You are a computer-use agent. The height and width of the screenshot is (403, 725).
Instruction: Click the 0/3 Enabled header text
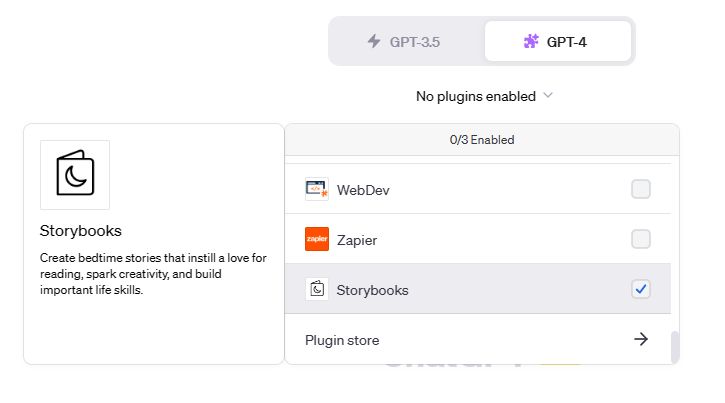482,140
